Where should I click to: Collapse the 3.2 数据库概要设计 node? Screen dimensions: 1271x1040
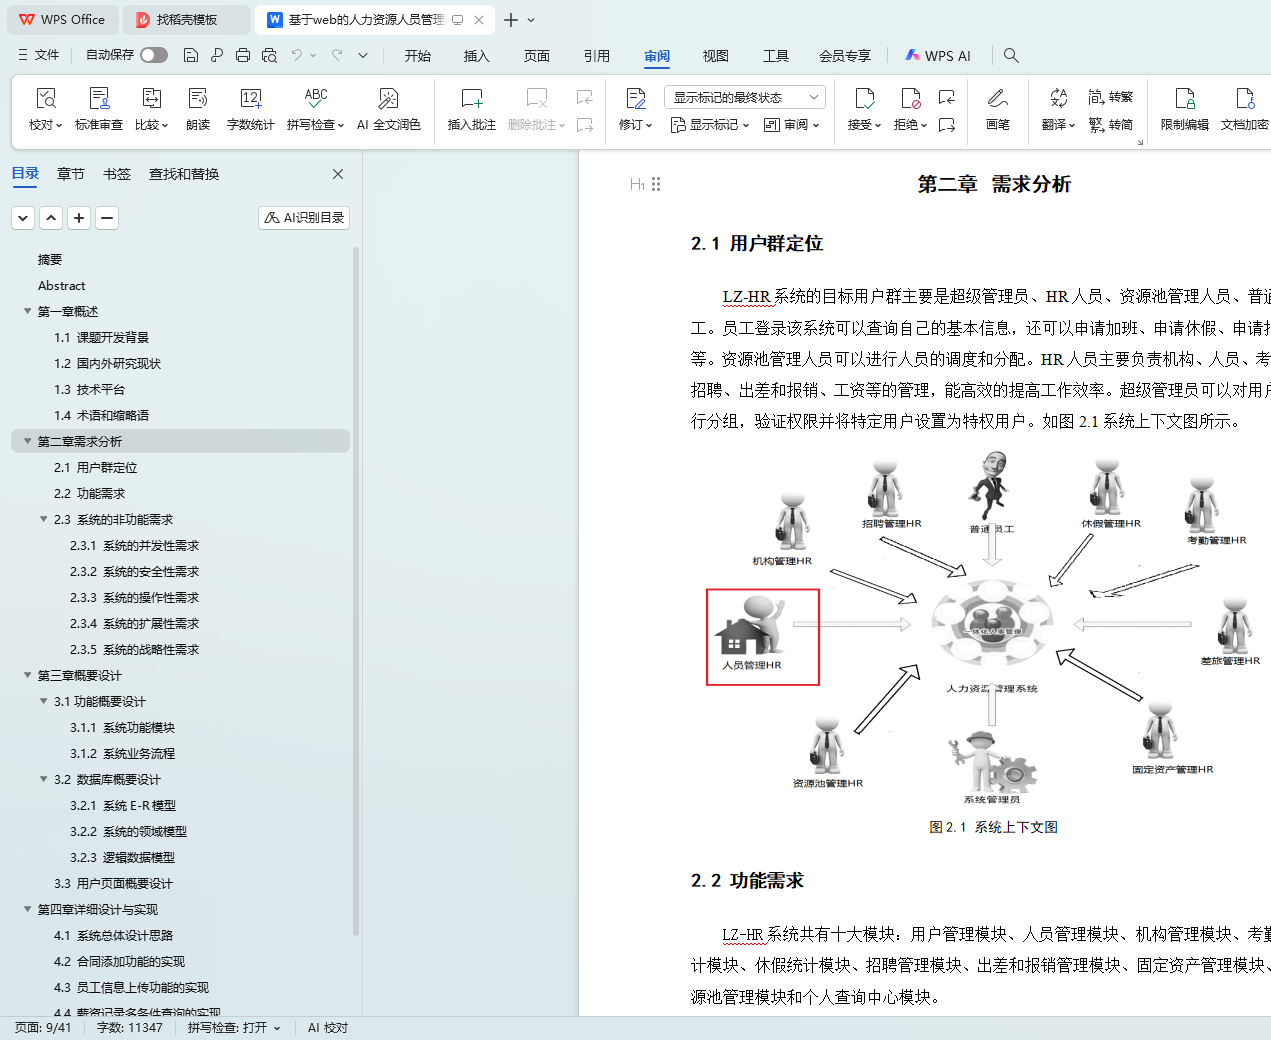point(43,779)
